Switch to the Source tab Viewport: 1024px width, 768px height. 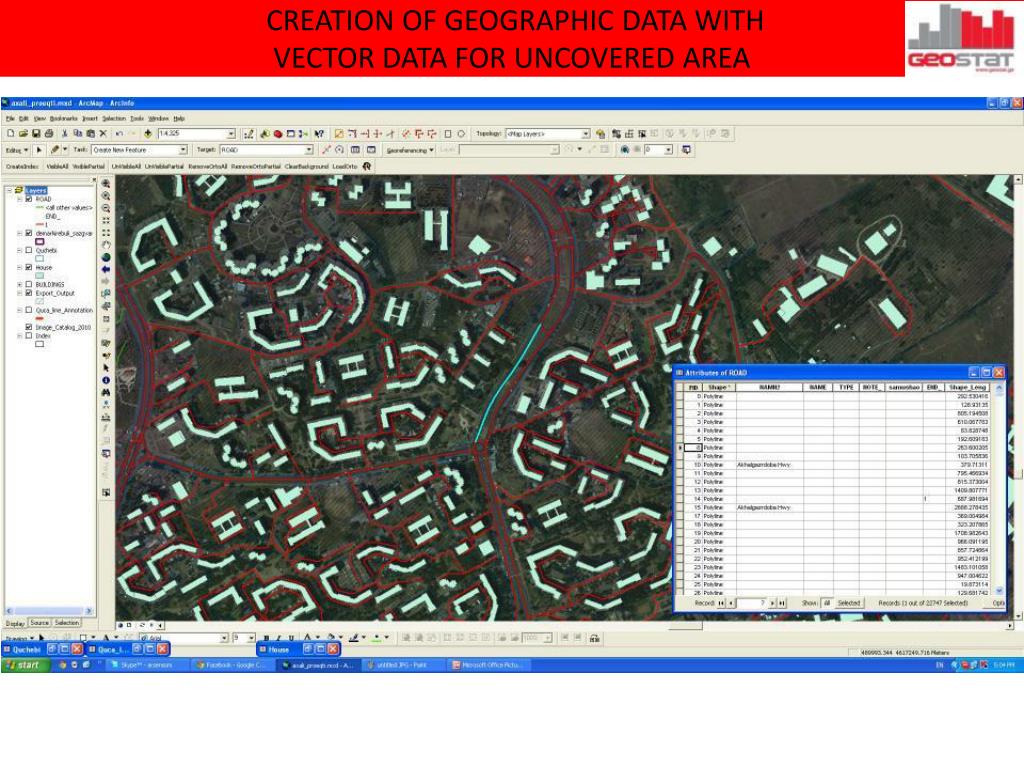[40, 622]
